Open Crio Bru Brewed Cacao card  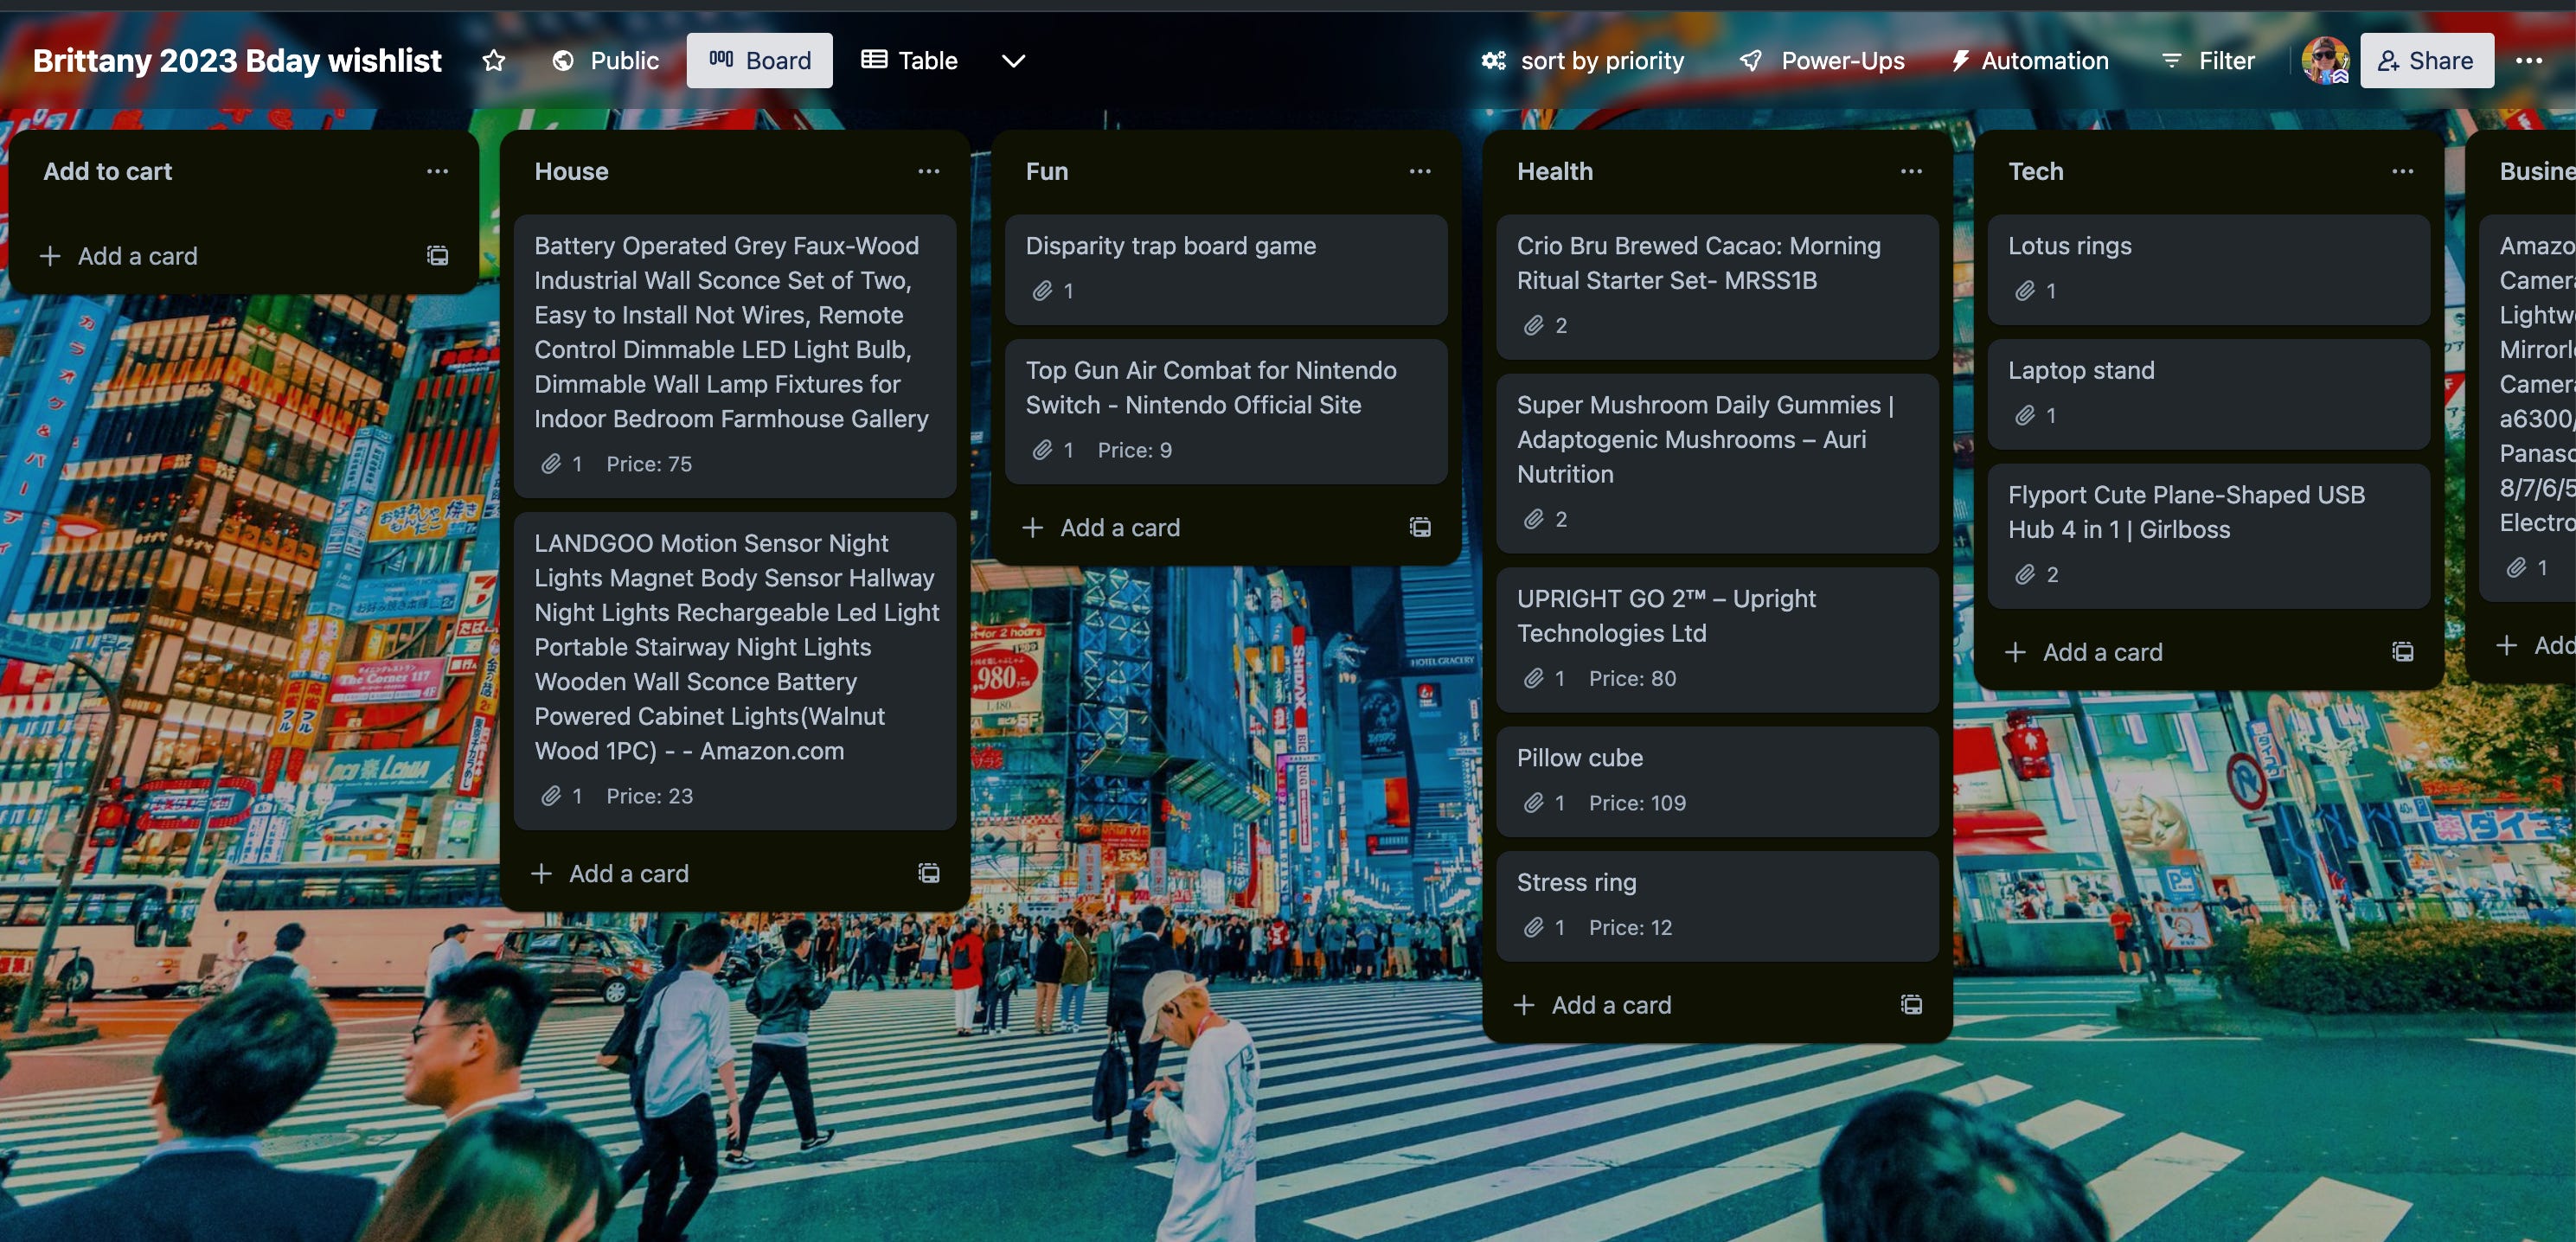point(1717,287)
